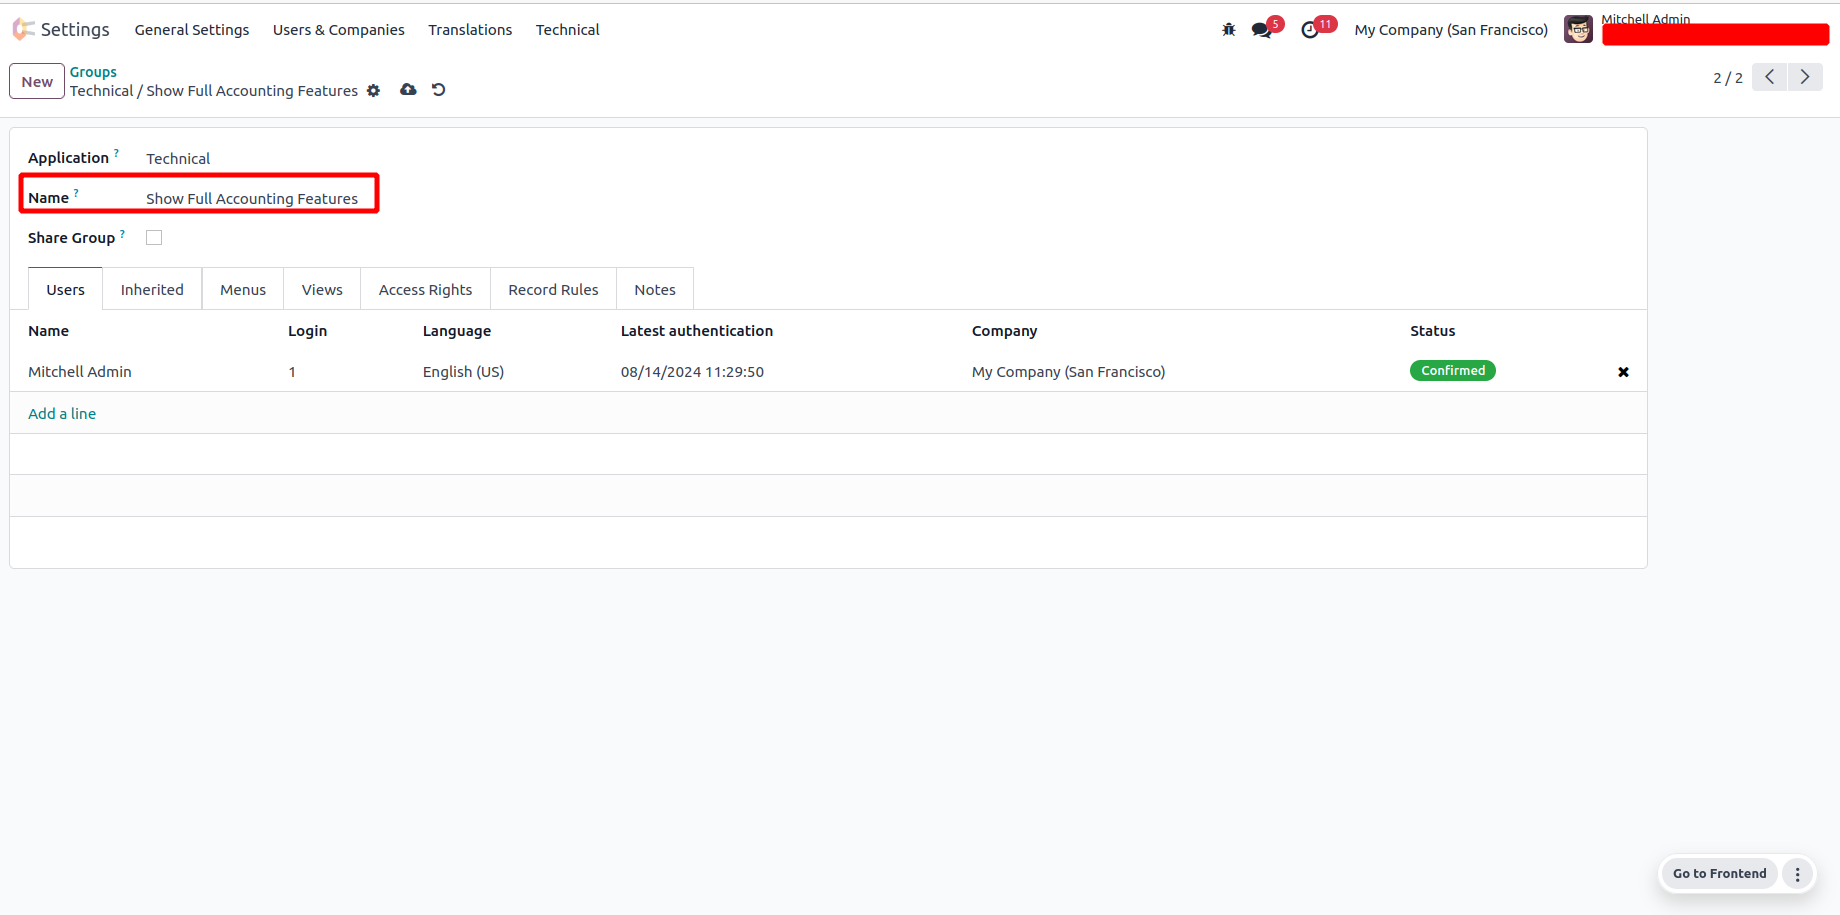Click the New button

37,82
